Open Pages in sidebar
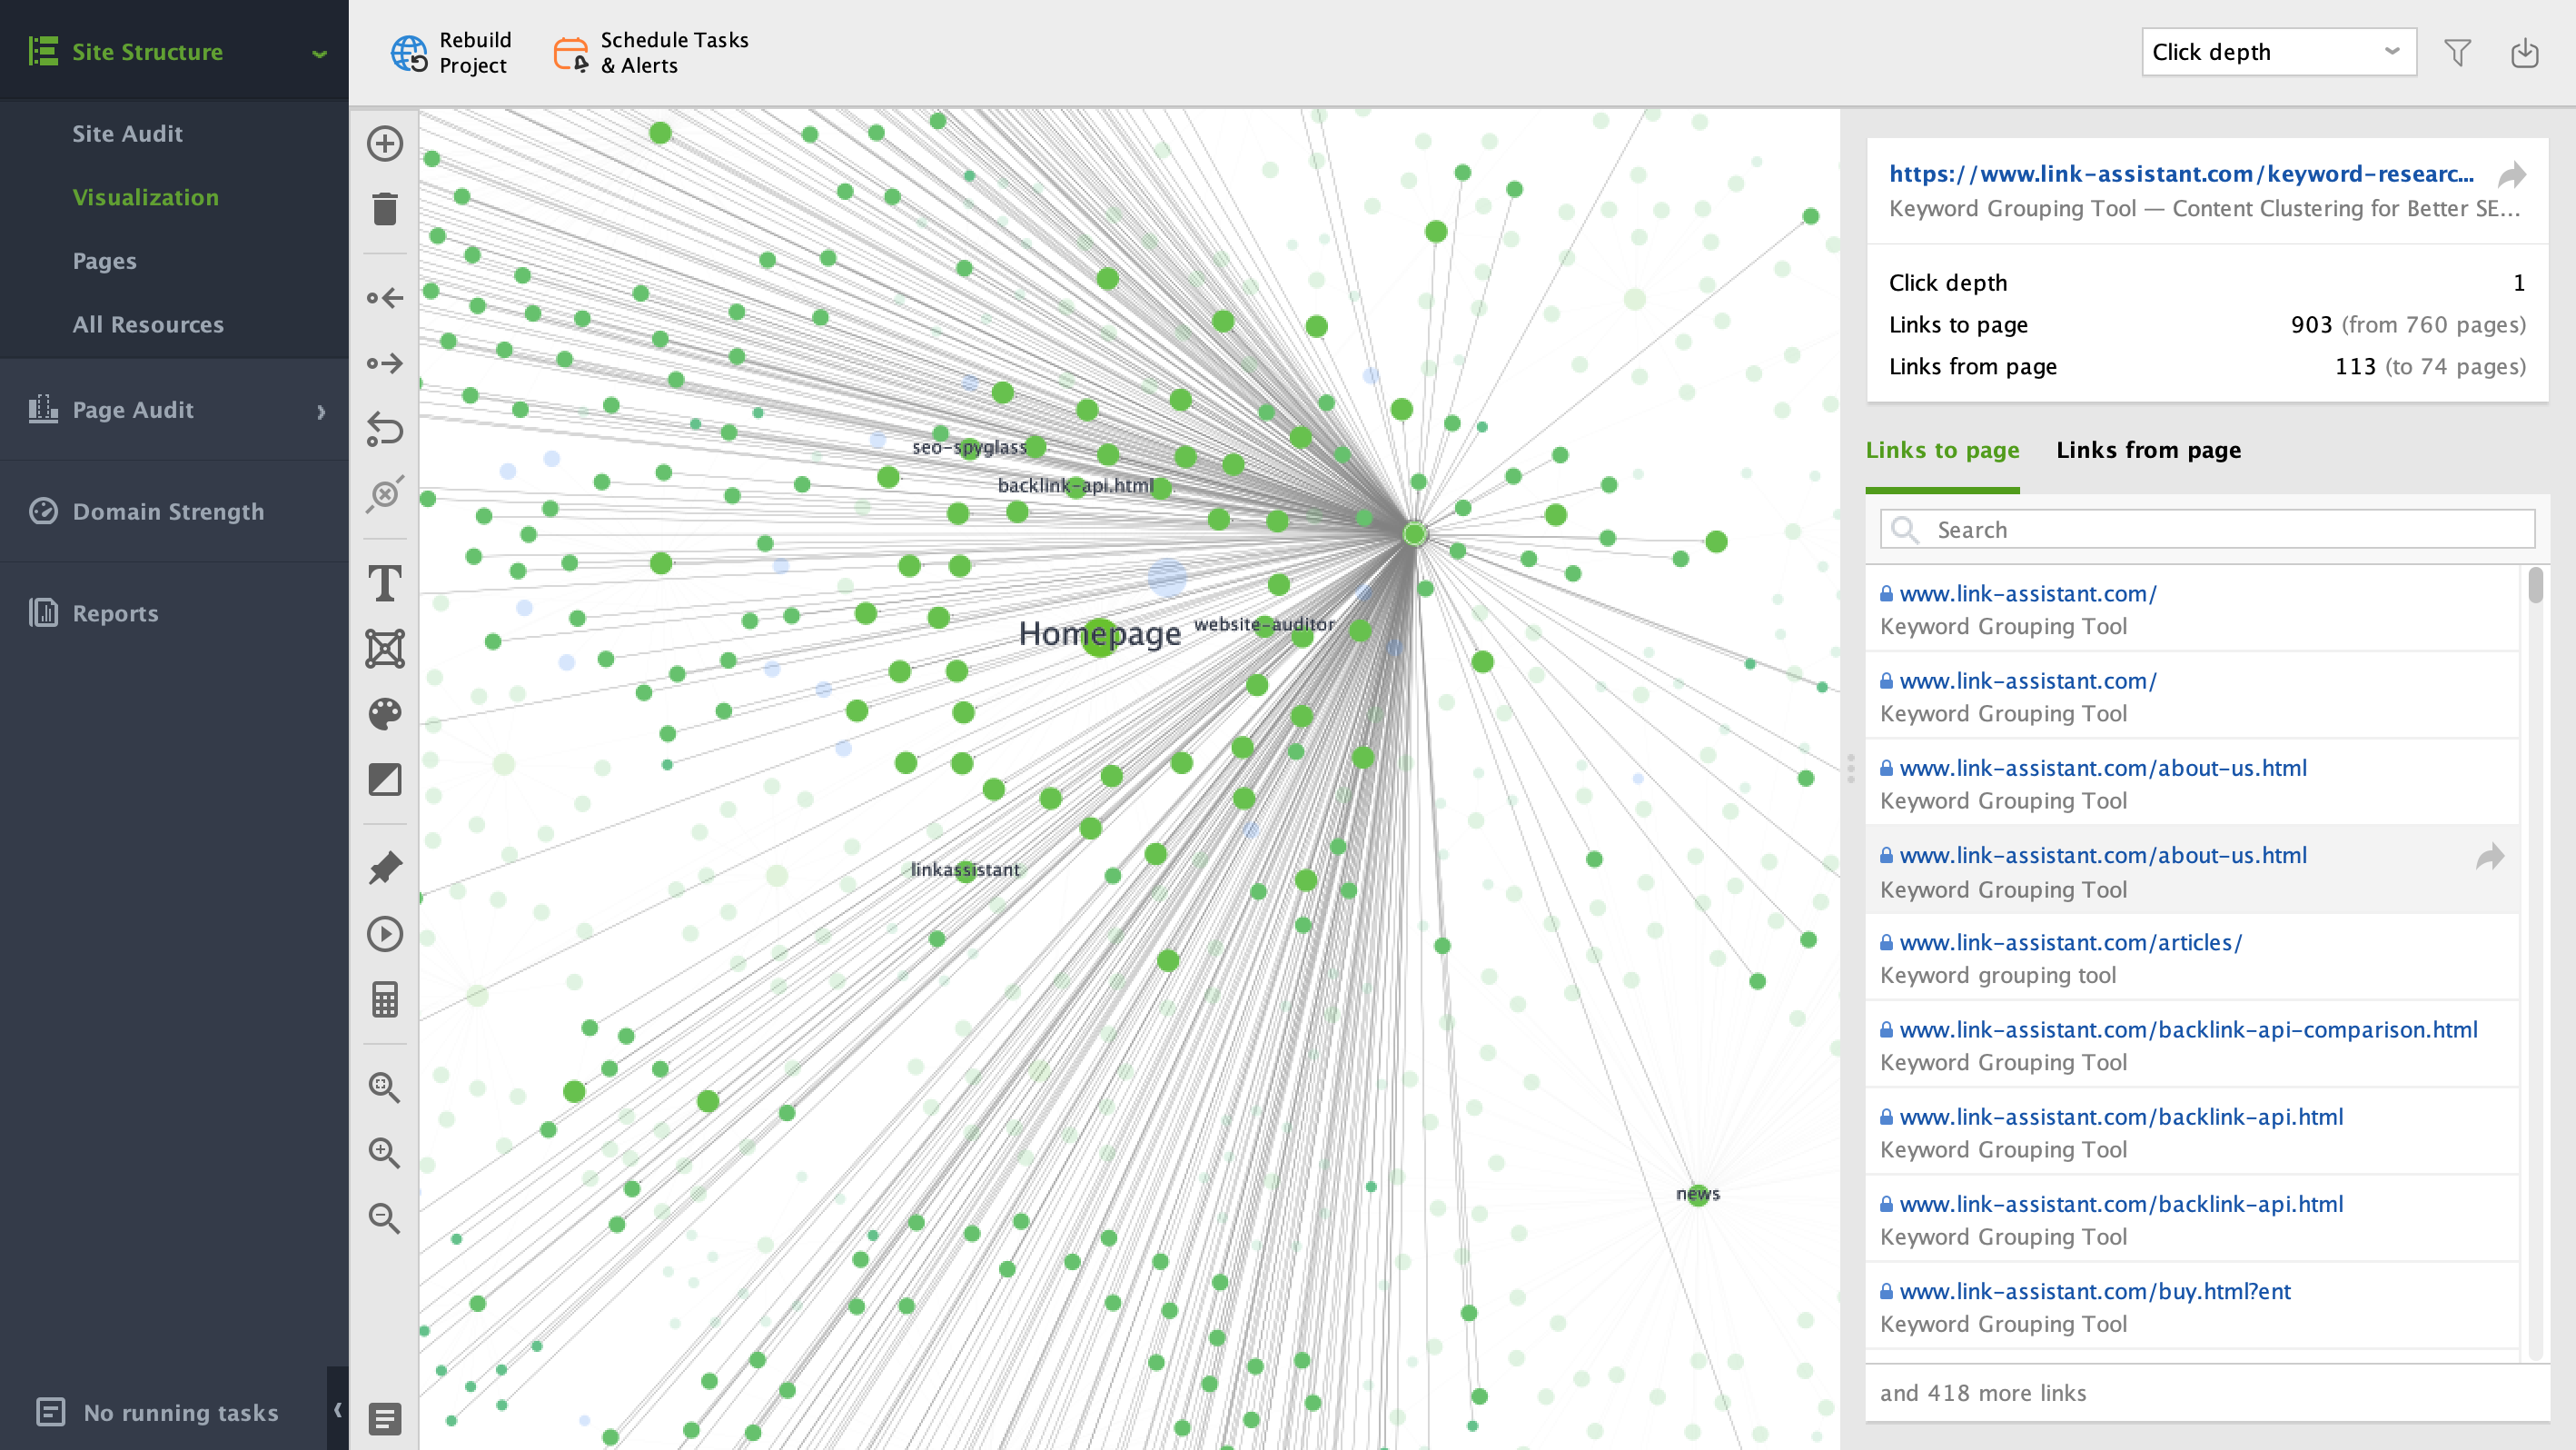 (x=104, y=261)
